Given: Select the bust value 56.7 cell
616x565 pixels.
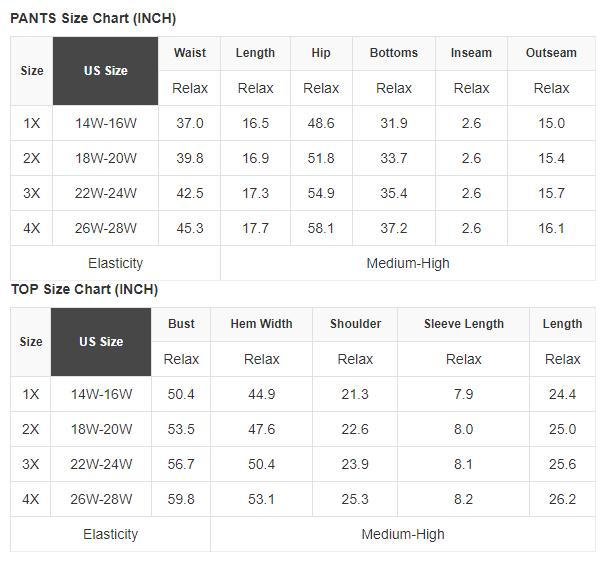Looking at the screenshot, I should click(x=182, y=464).
